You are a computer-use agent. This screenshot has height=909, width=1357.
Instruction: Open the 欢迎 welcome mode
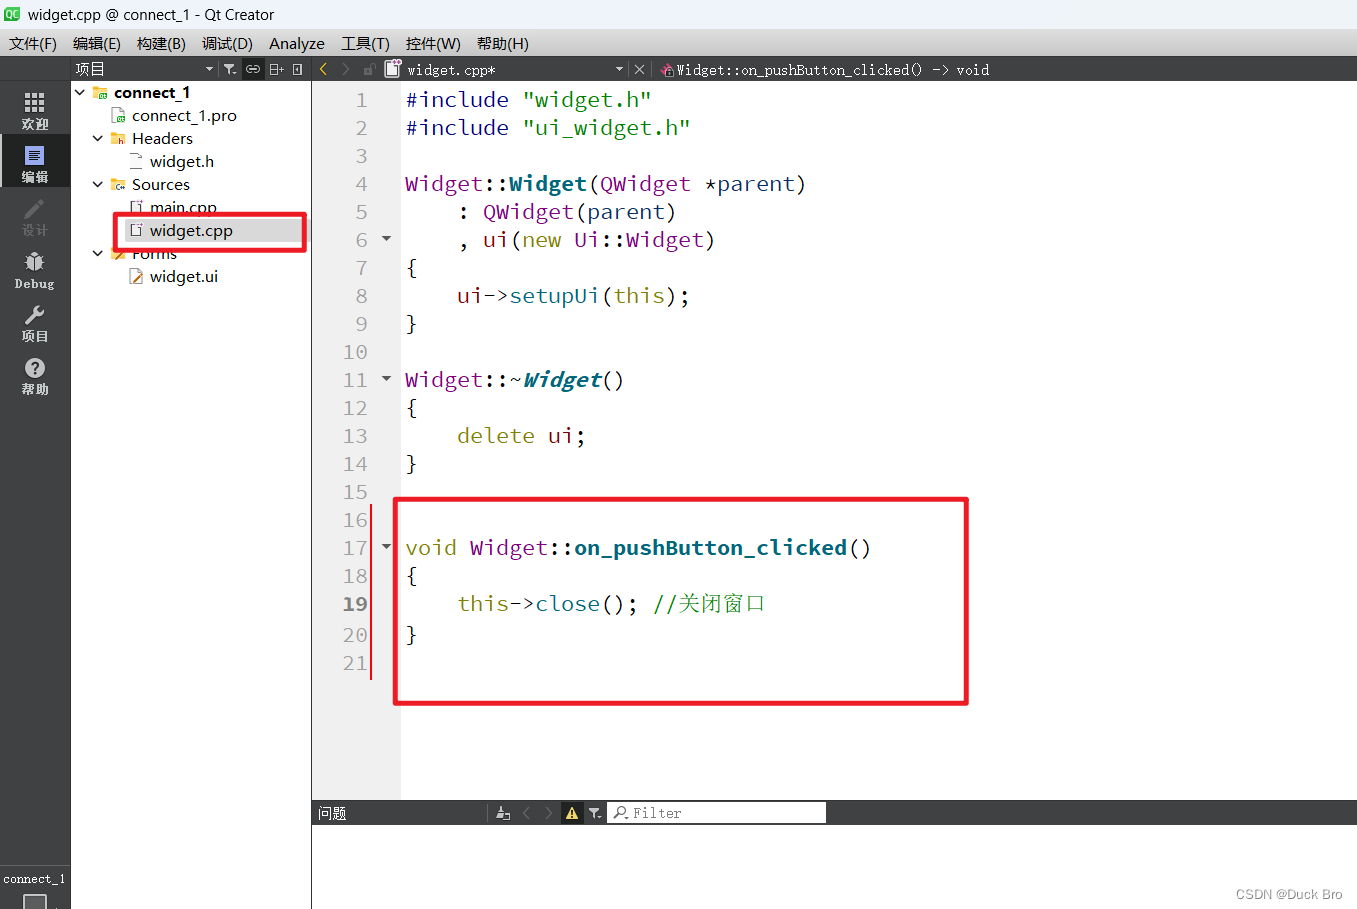pos(35,111)
